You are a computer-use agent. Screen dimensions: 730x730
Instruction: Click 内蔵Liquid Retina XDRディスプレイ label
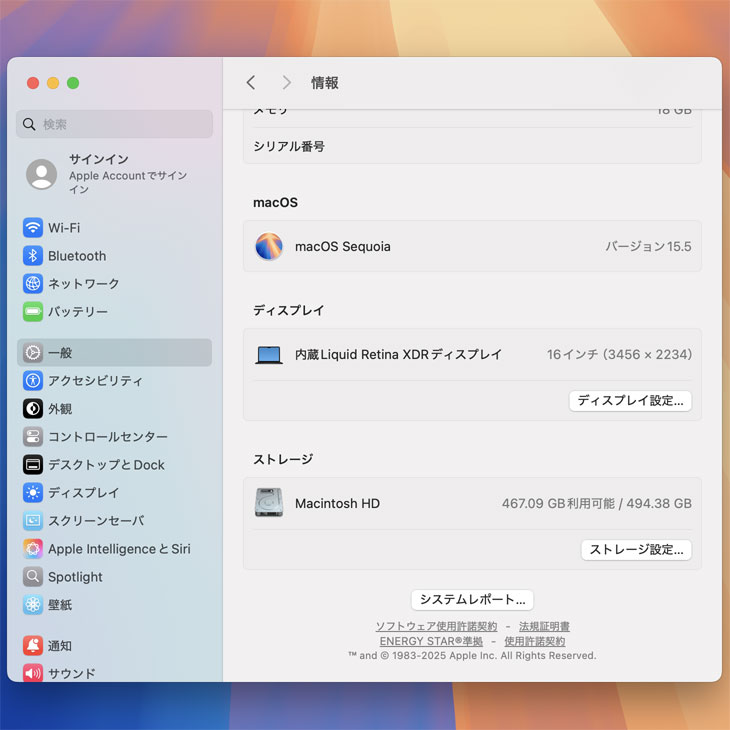tap(398, 355)
